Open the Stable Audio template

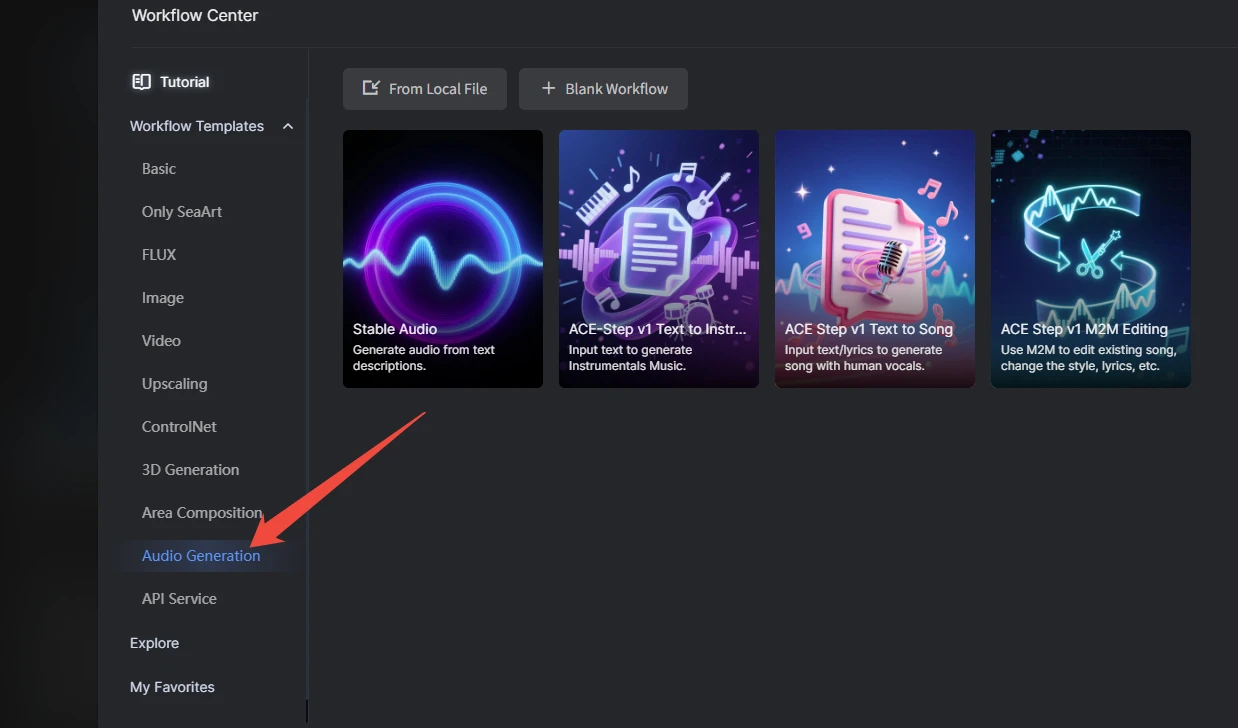442,258
